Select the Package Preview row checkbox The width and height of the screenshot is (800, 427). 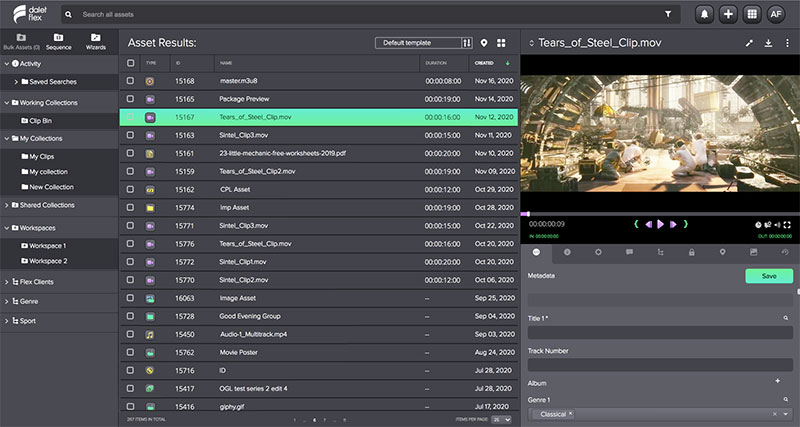click(x=130, y=99)
